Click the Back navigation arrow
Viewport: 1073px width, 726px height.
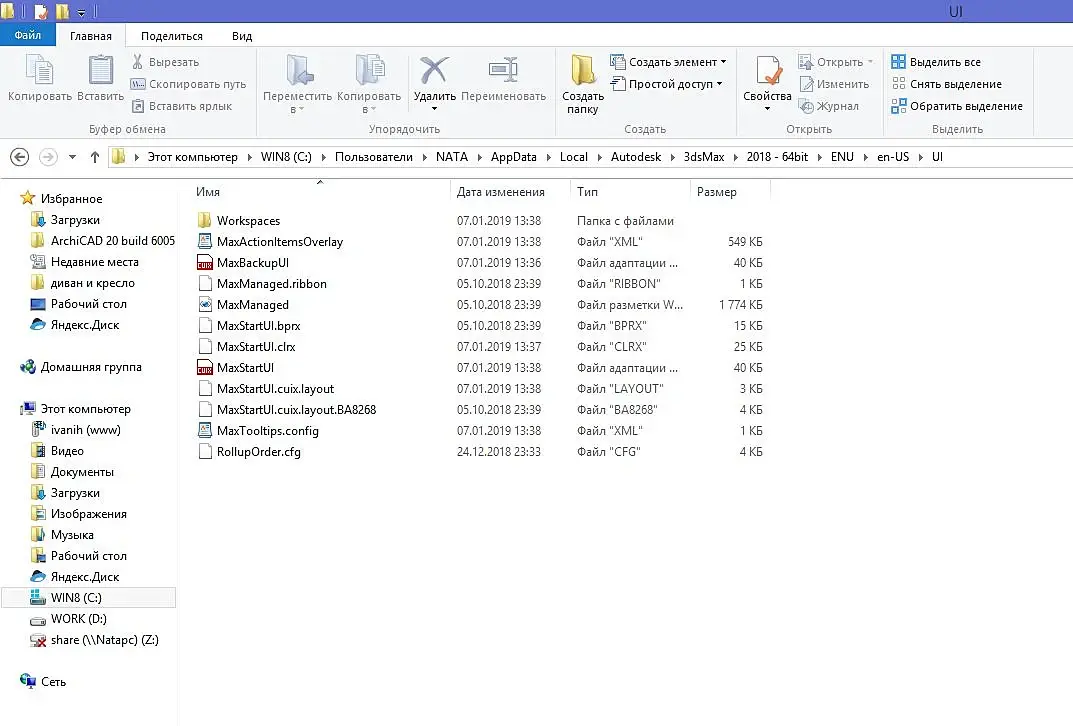pyautogui.click(x=19, y=157)
